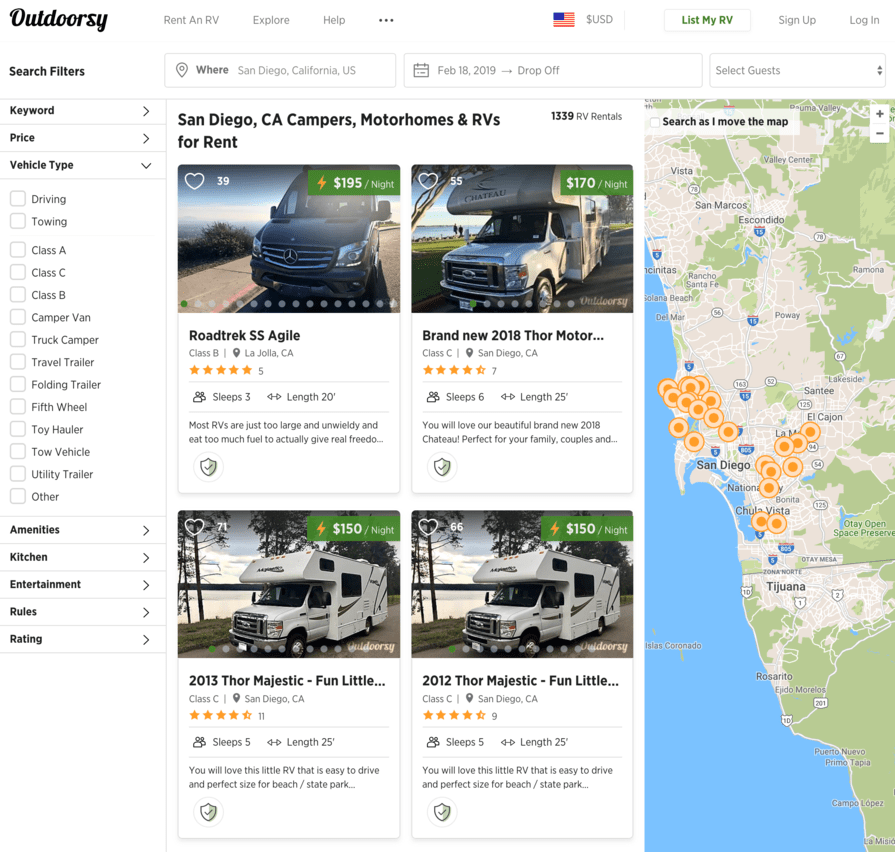Favorite the Roadtrek SS Agile listing
The image size is (895, 852).
pyautogui.click(x=195, y=181)
